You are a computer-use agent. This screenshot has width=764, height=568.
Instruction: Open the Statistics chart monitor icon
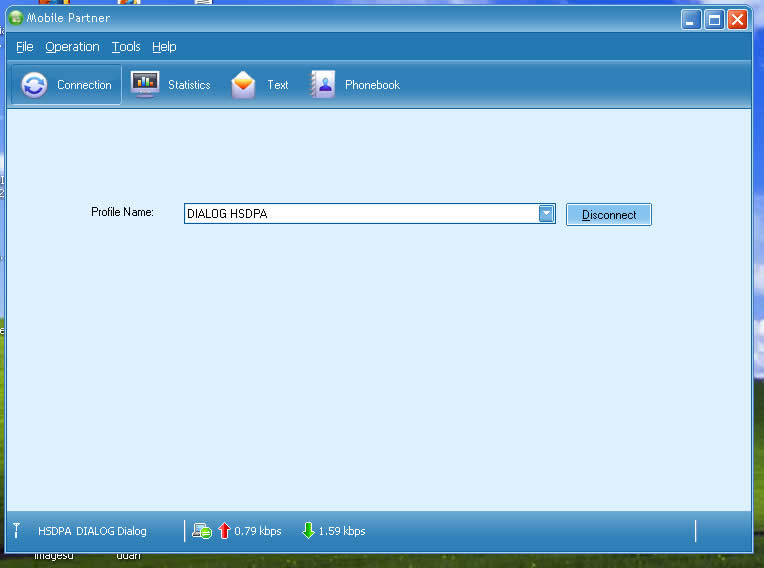click(145, 84)
